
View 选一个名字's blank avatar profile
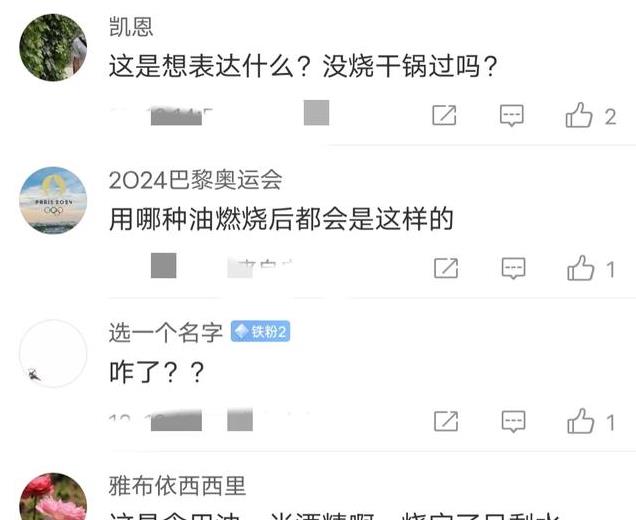(x=53, y=353)
